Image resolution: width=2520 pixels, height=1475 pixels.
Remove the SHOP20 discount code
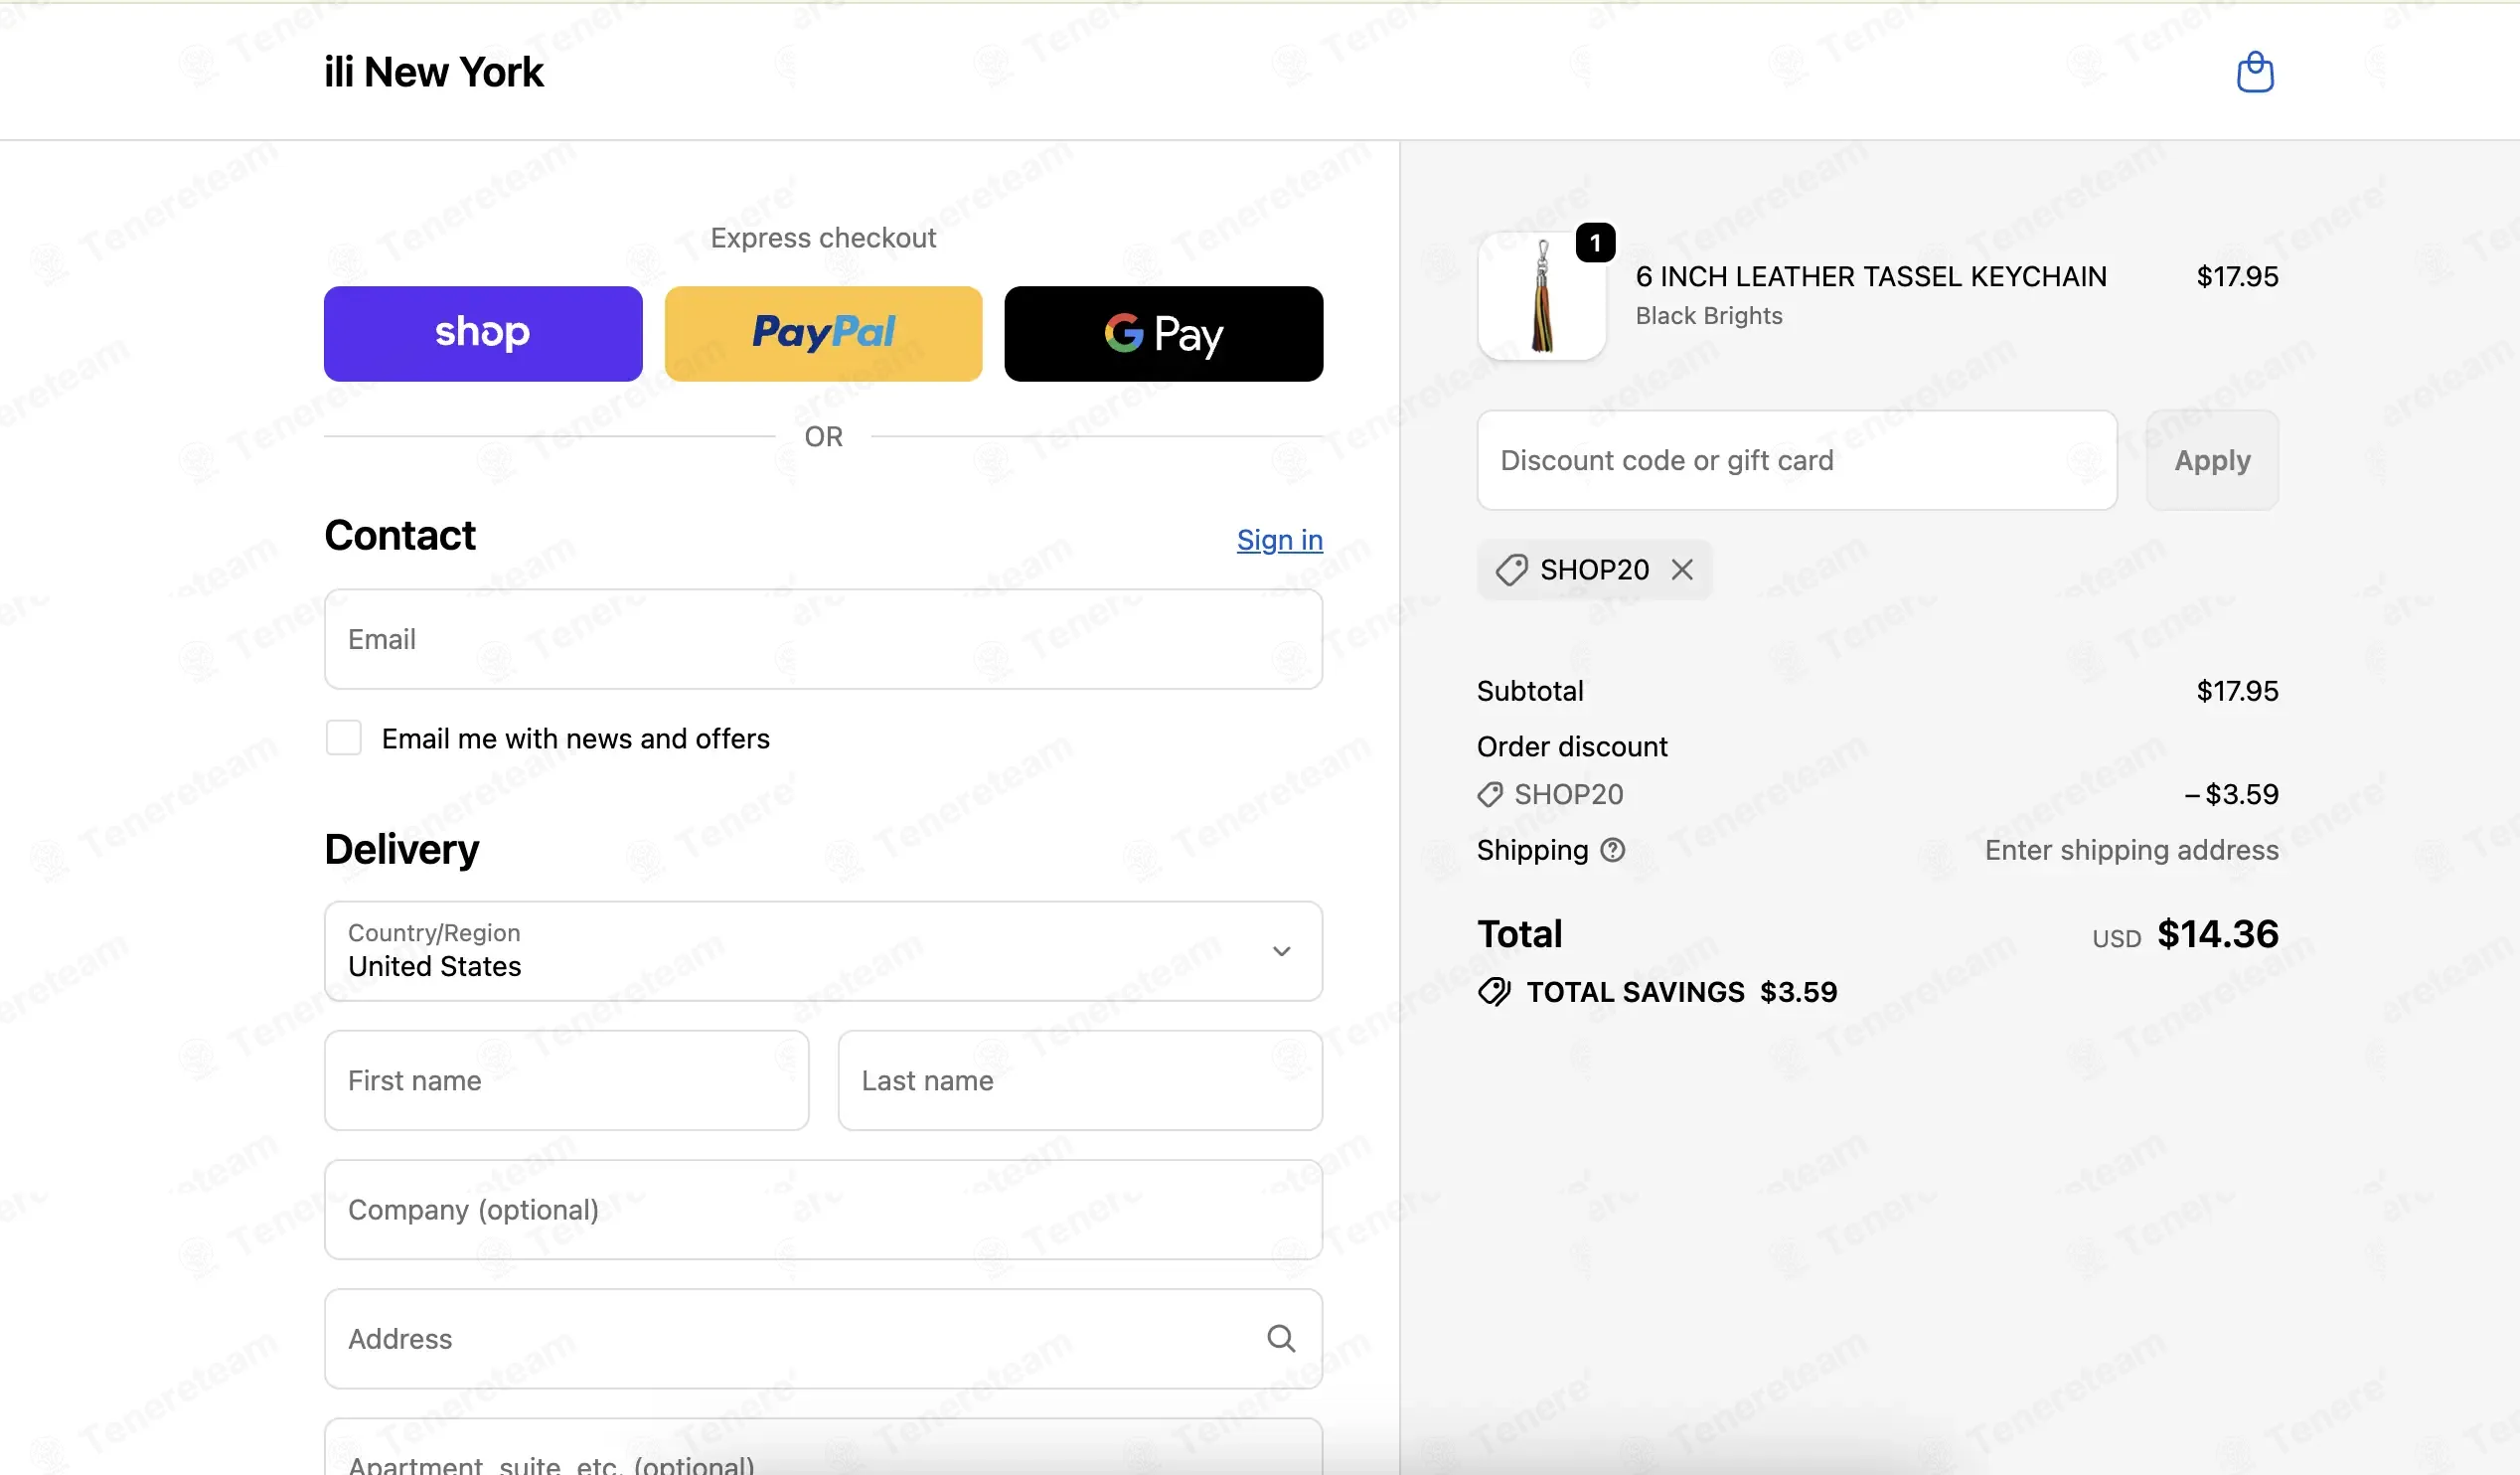point(1682,570)
